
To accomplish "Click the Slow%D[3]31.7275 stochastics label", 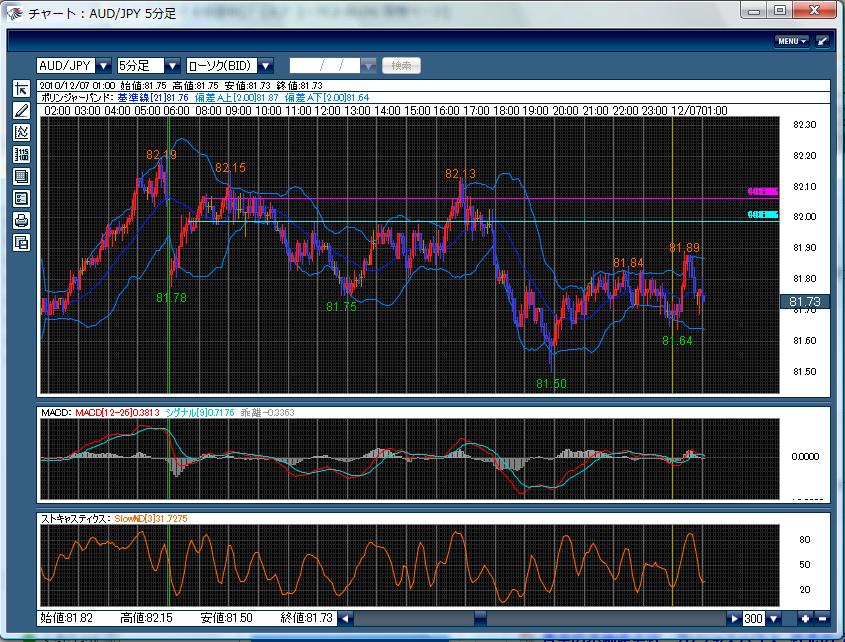I will point(151,519).
